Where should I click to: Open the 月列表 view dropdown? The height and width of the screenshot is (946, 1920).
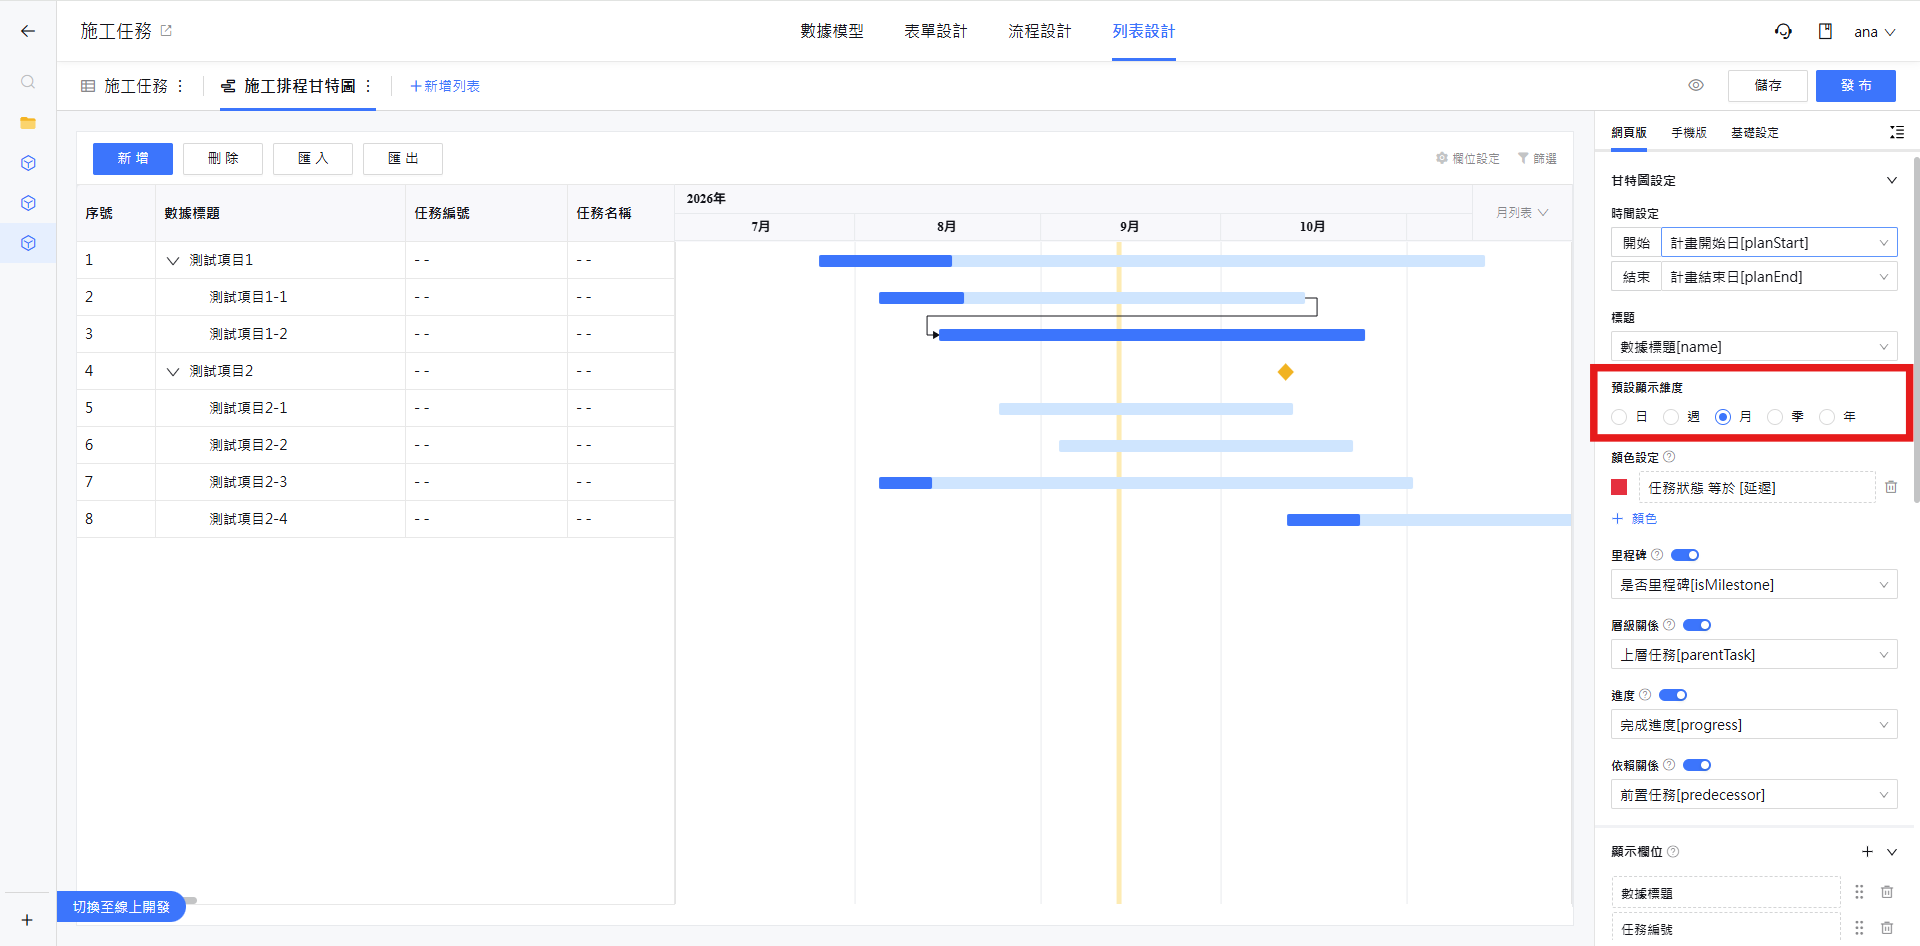click(x=1521, y=213)
